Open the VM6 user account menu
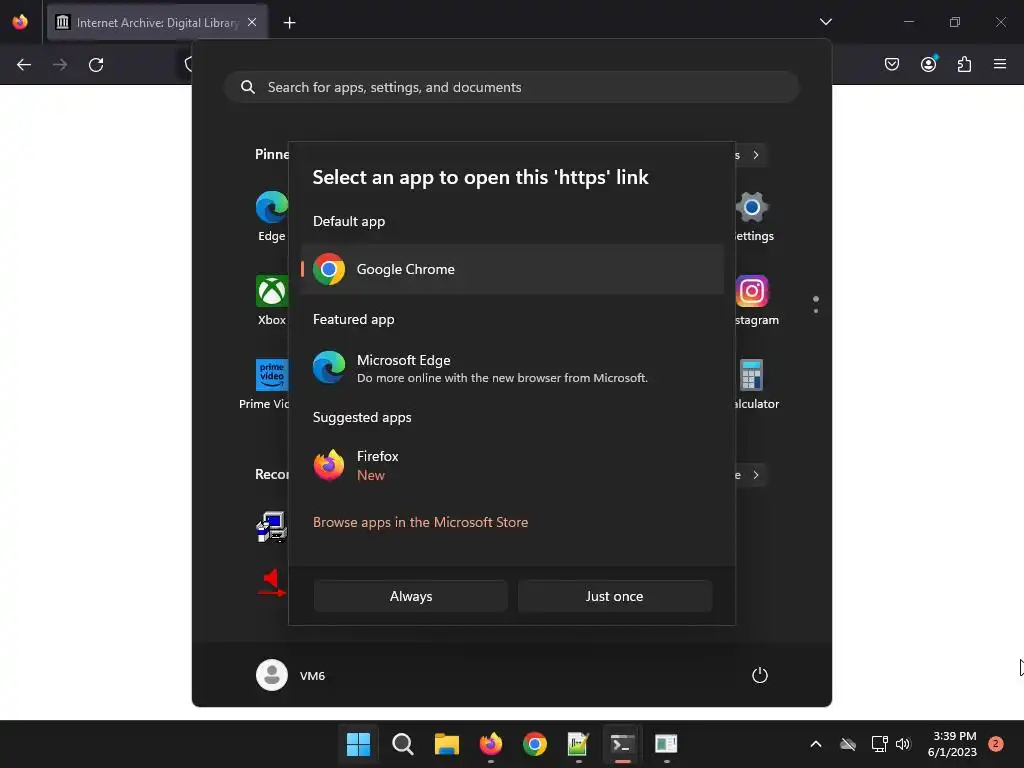This screenshot has height=768, width=1024. [x=291, y=675]
